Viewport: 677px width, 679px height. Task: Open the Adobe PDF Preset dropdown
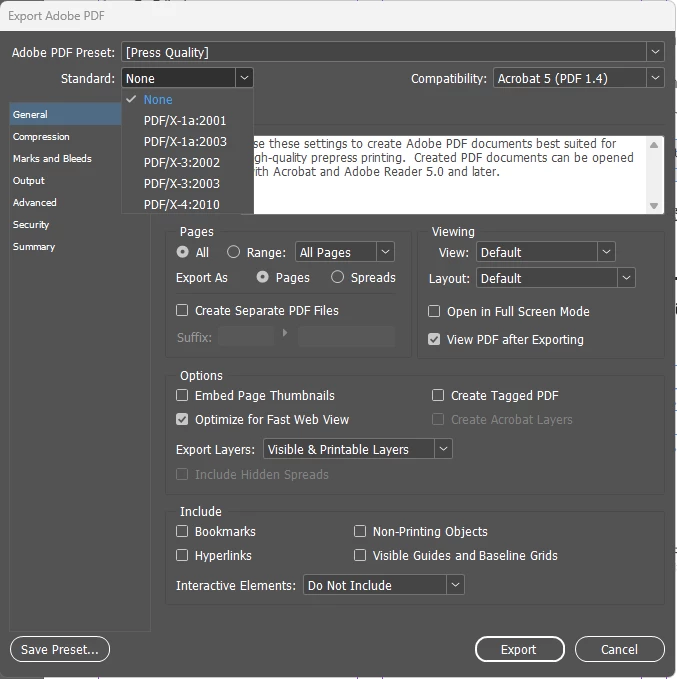(x=392, y=52)
